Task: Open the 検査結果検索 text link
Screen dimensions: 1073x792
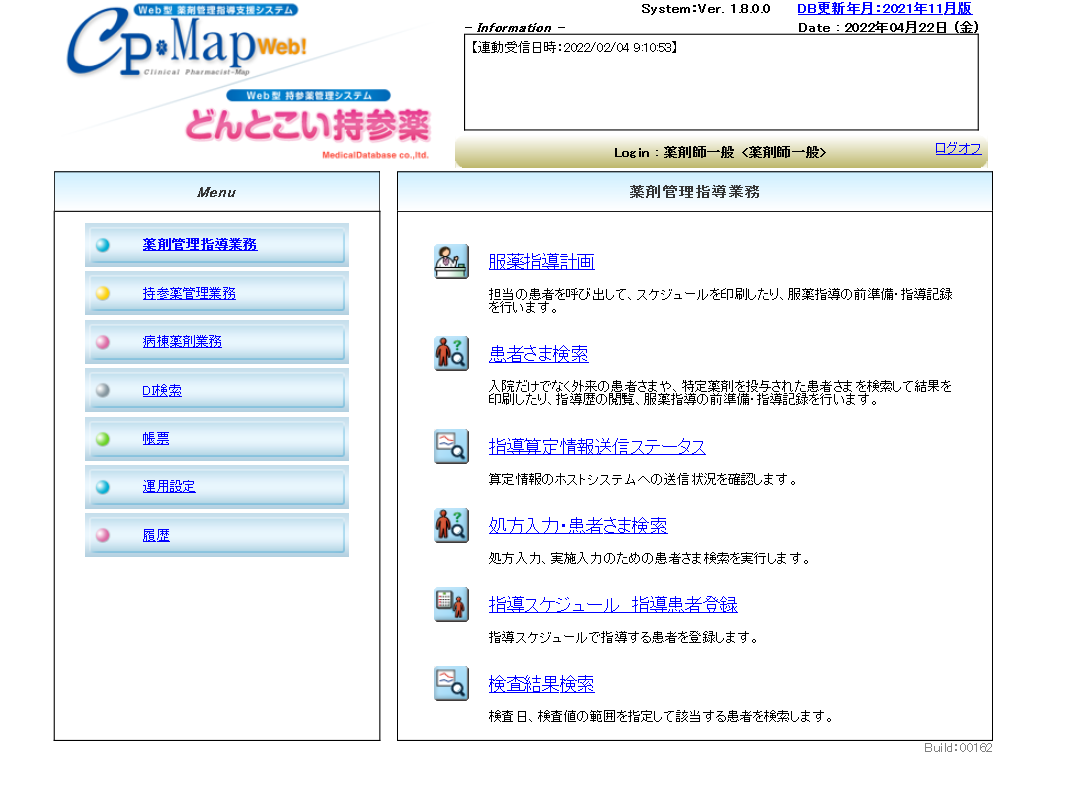Action: coord(541,684)
